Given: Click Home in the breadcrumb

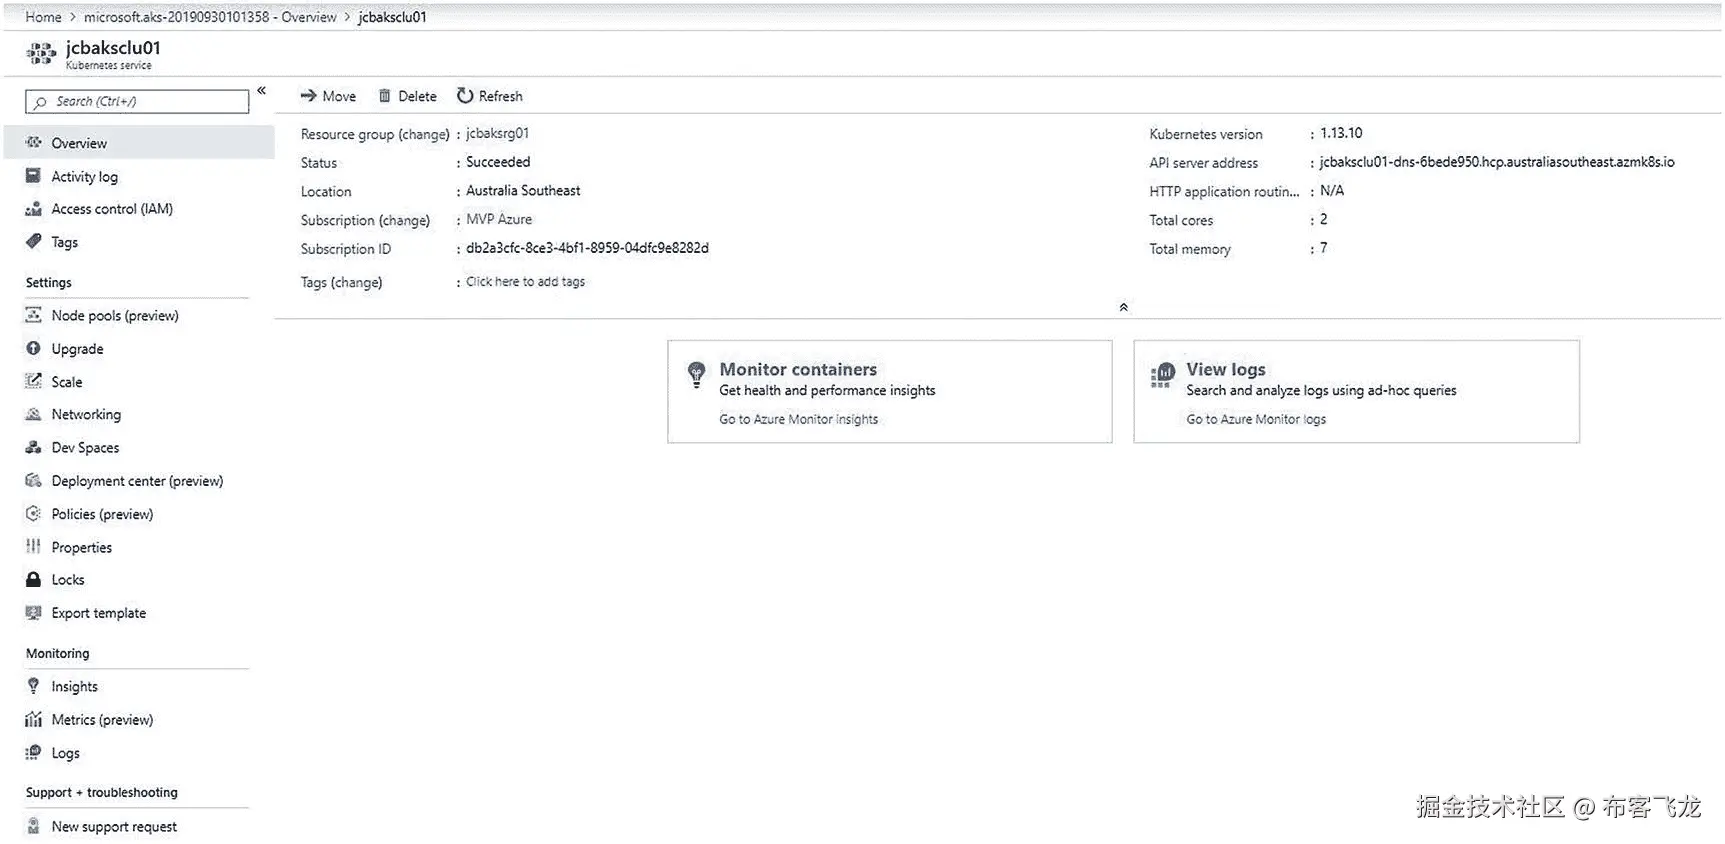Looking at the screenshot, I should coord(43,17).
